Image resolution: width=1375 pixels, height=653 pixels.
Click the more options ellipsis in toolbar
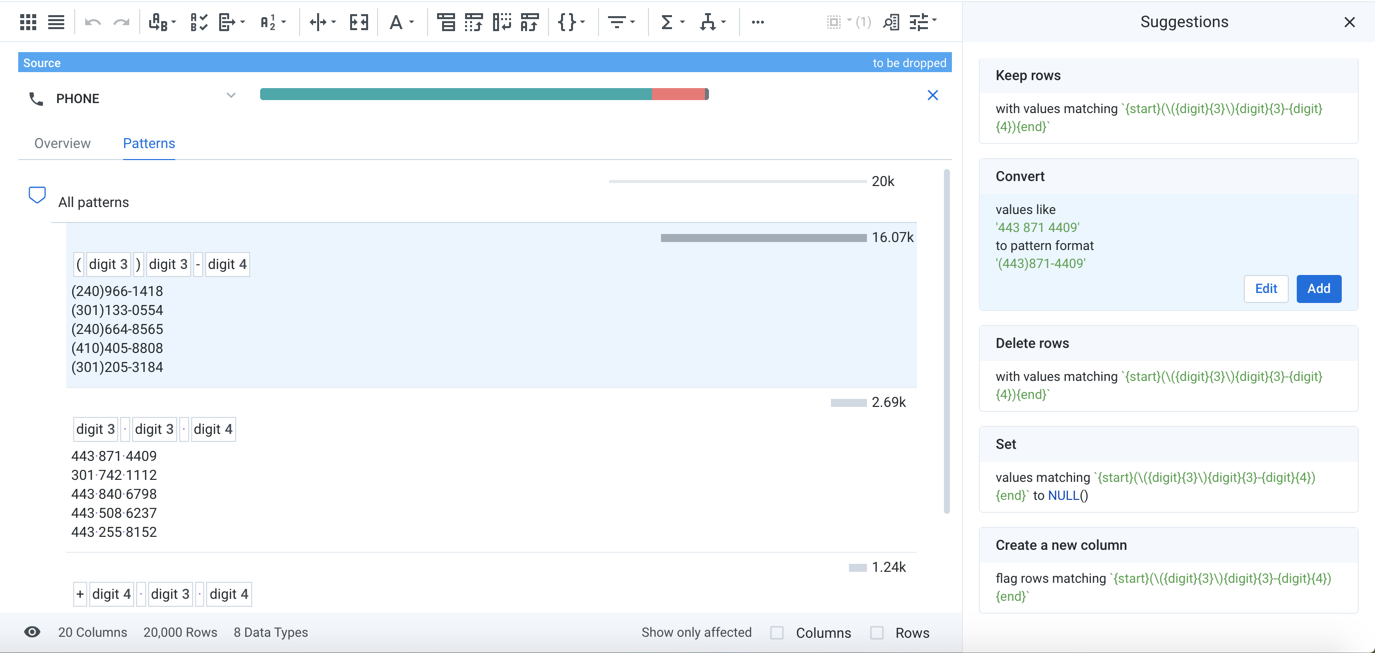click(758, 22)
